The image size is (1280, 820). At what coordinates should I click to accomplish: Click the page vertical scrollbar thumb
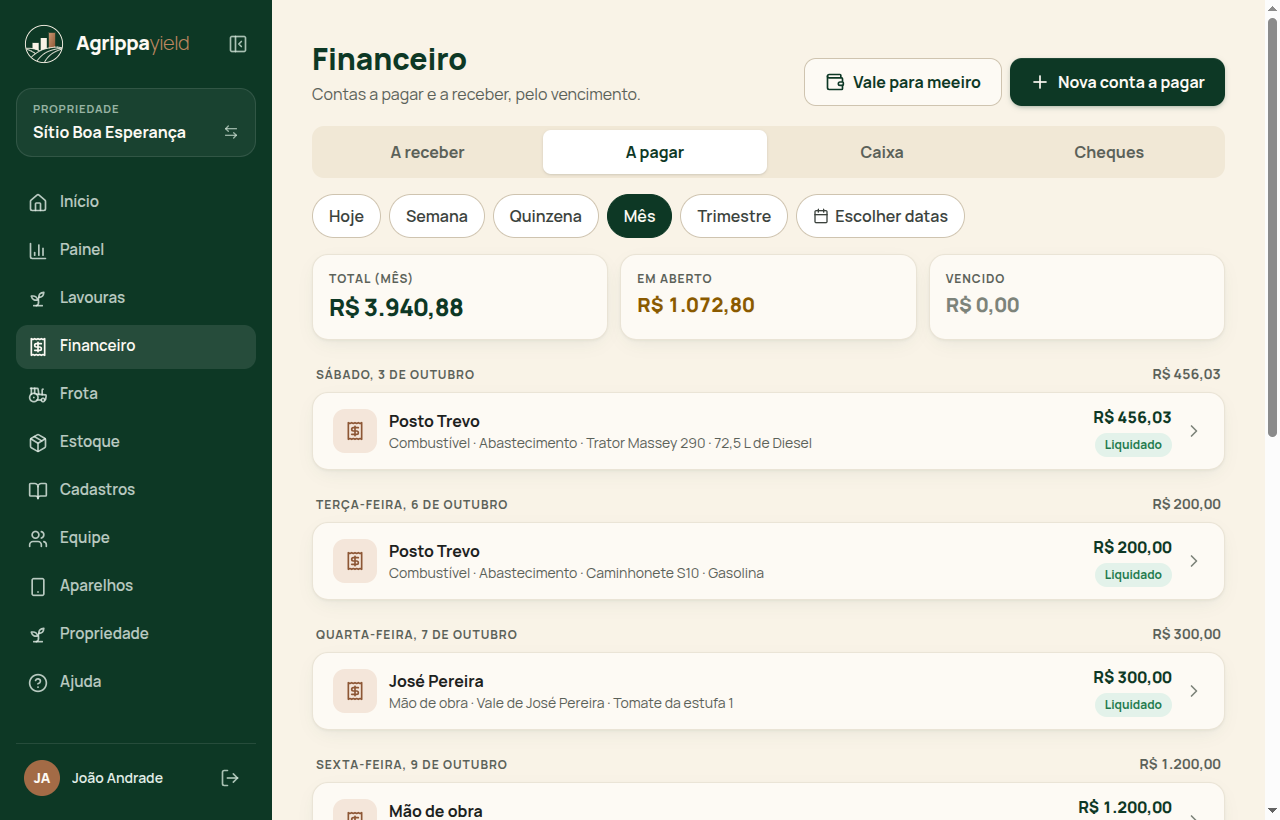pyautogui.click(x=1272, y=227)
